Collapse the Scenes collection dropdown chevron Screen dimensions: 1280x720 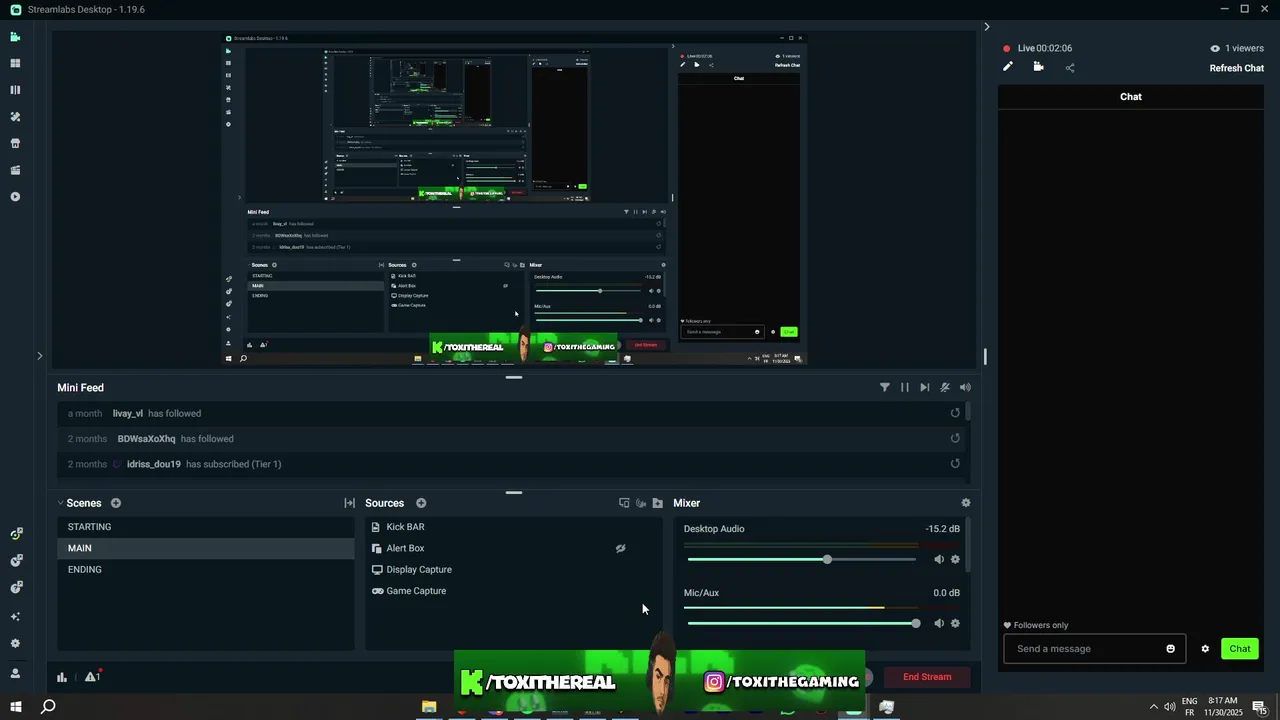(x=60, y=503)
